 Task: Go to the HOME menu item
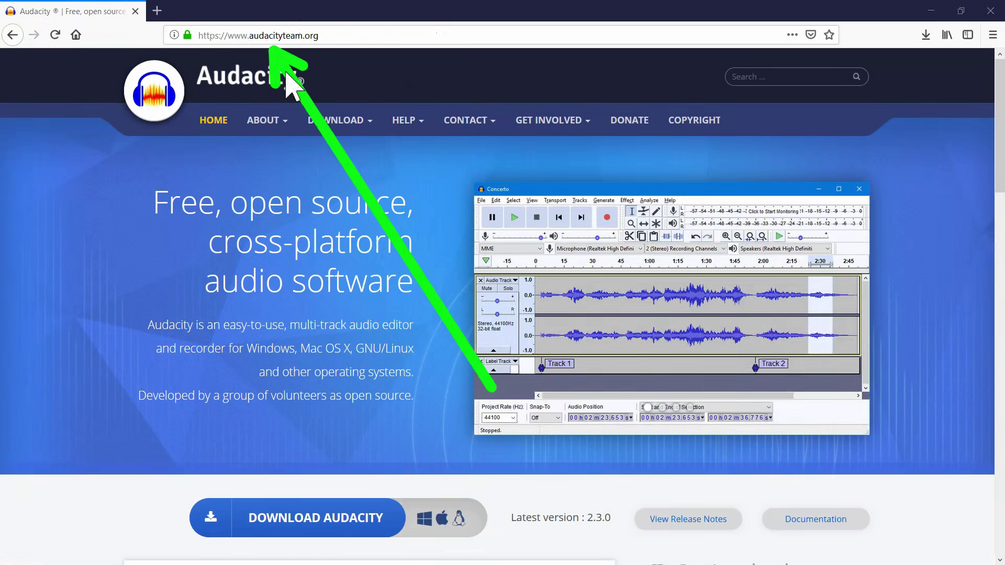[x=213, y=120]
